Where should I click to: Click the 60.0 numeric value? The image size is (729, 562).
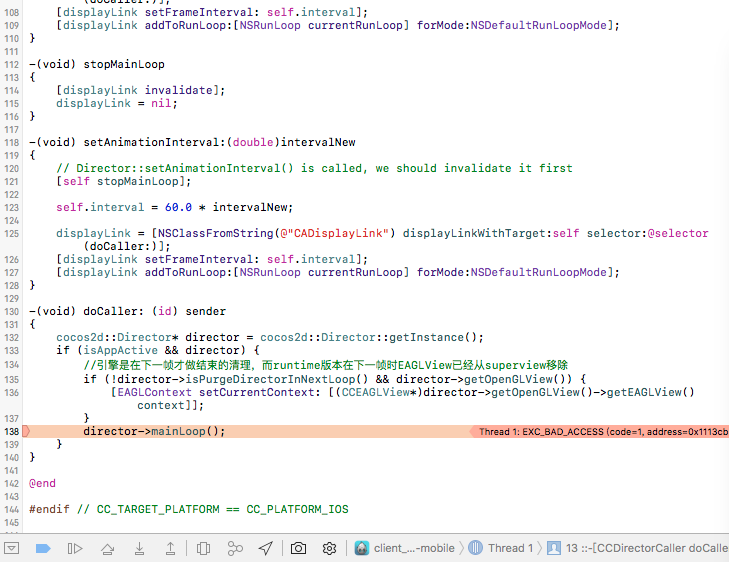[178, 207]
